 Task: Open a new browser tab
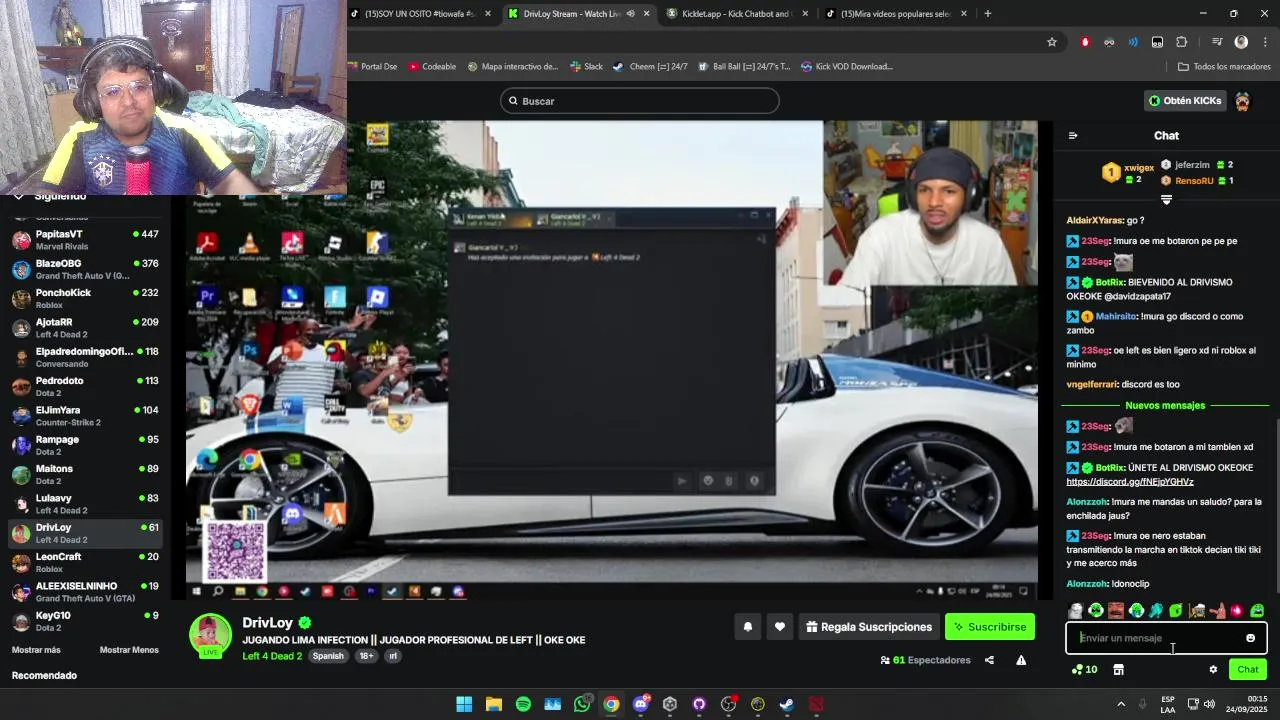988,14
